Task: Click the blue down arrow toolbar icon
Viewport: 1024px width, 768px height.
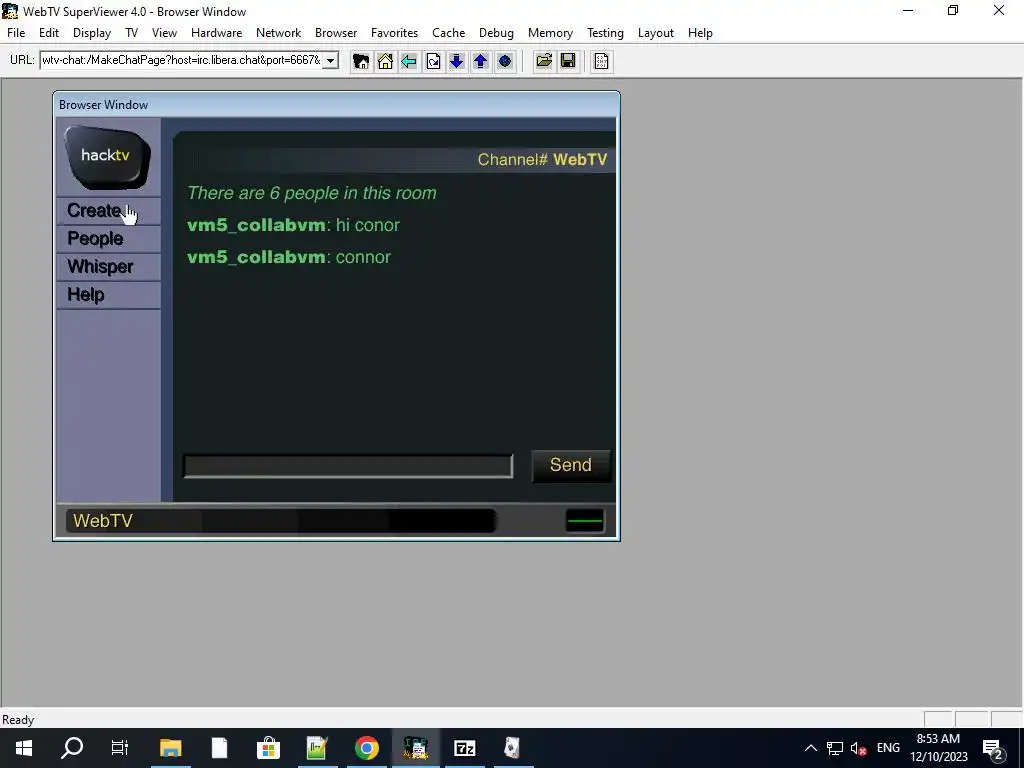Action: coord(456,61)
